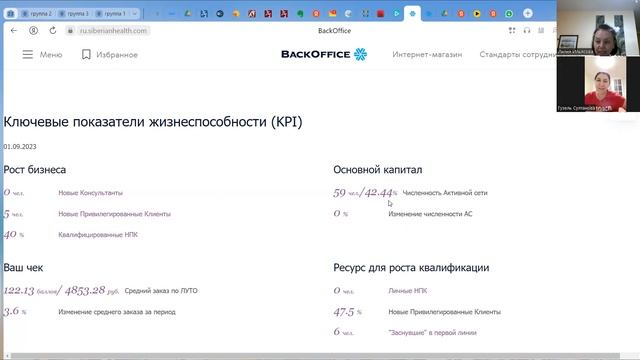Expand the tab groups dropdown chevron

(134, 13)
